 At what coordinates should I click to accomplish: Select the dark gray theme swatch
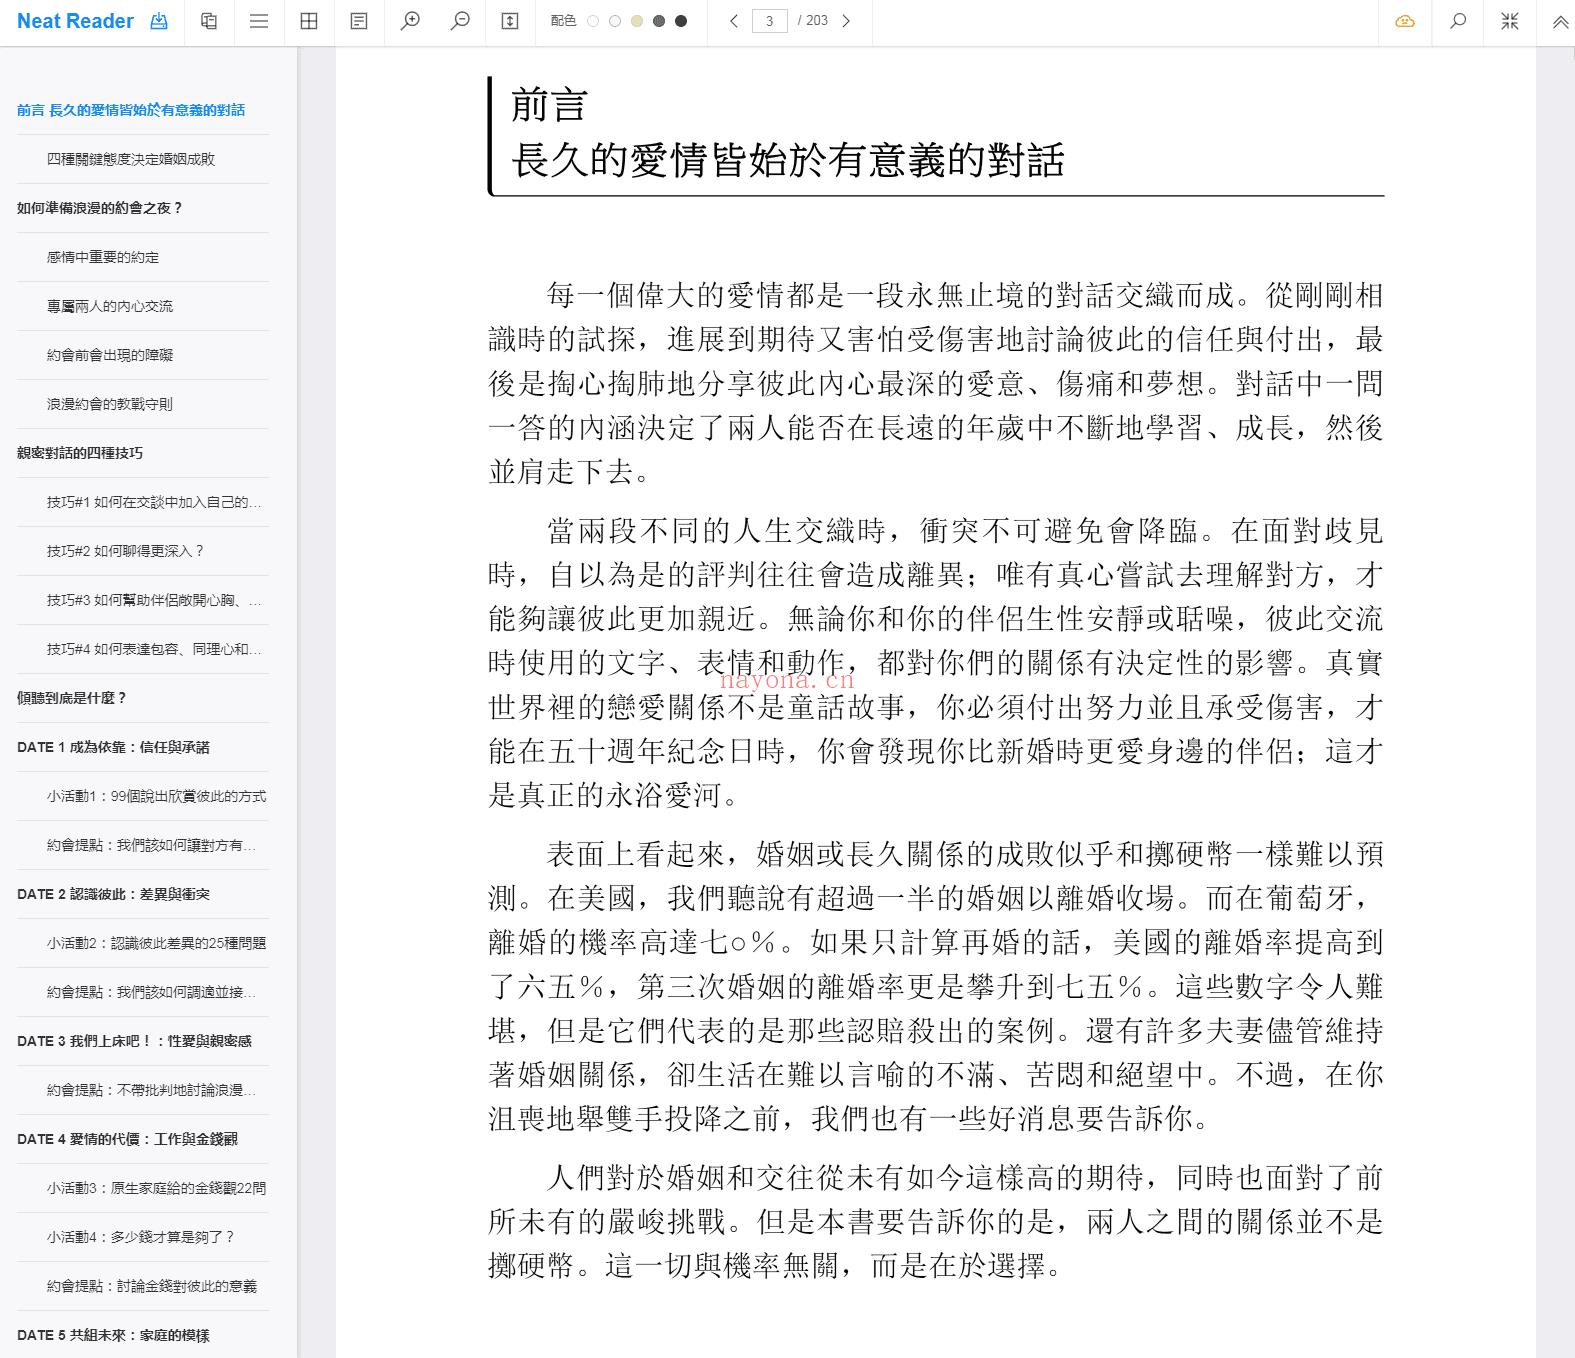[659, 21]
